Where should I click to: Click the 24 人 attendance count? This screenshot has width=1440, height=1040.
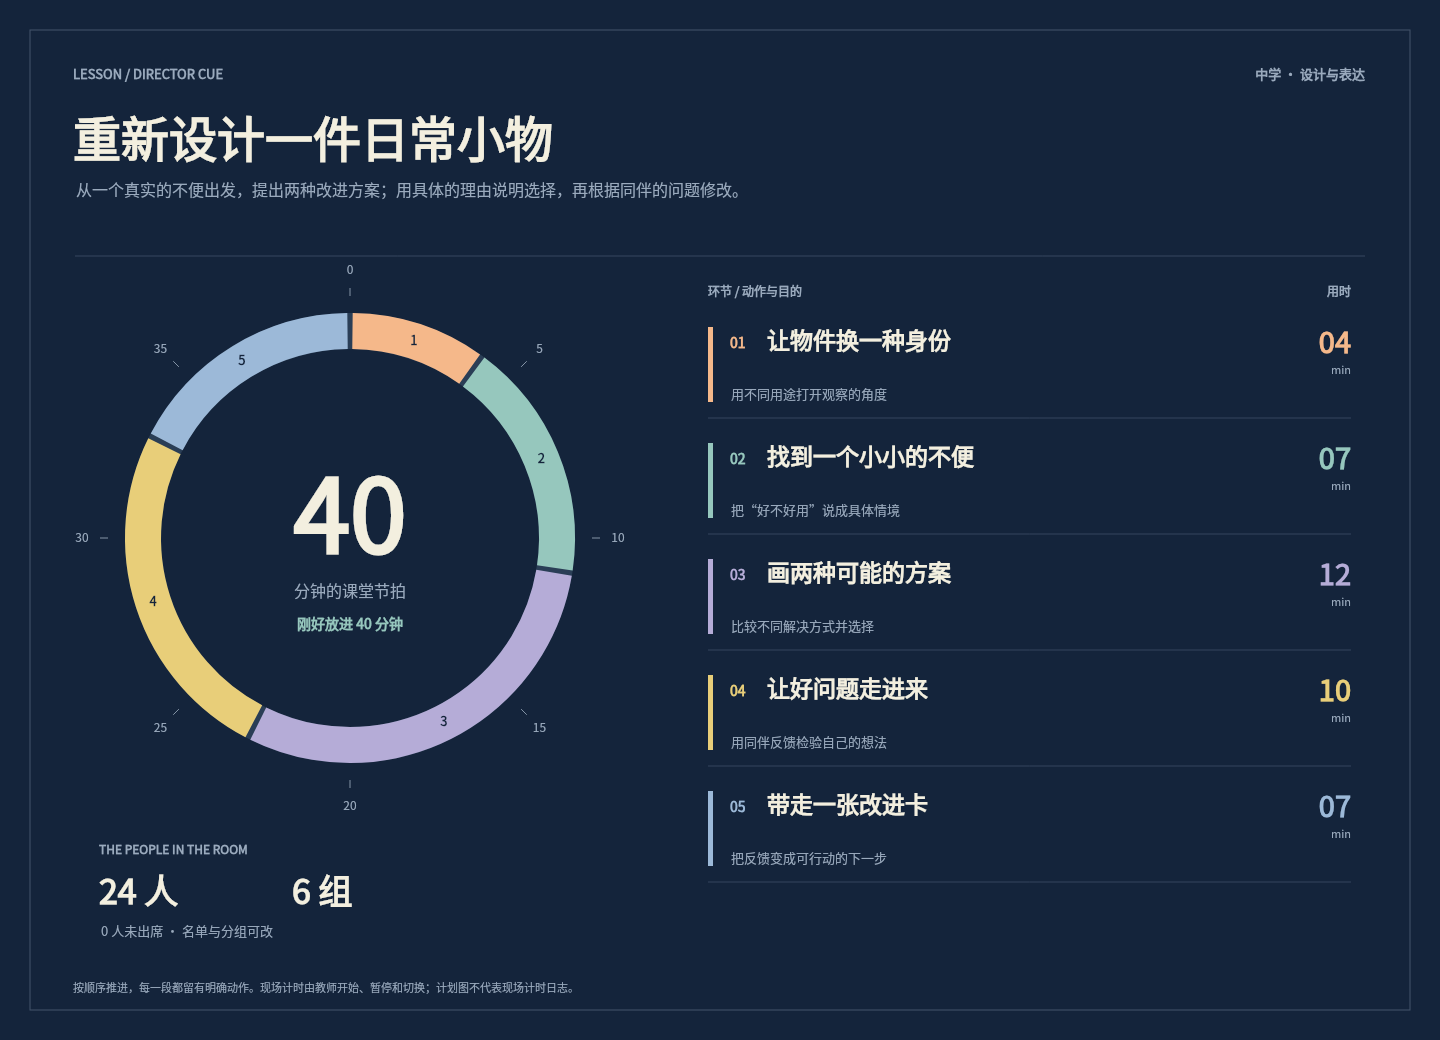point(138,892)
